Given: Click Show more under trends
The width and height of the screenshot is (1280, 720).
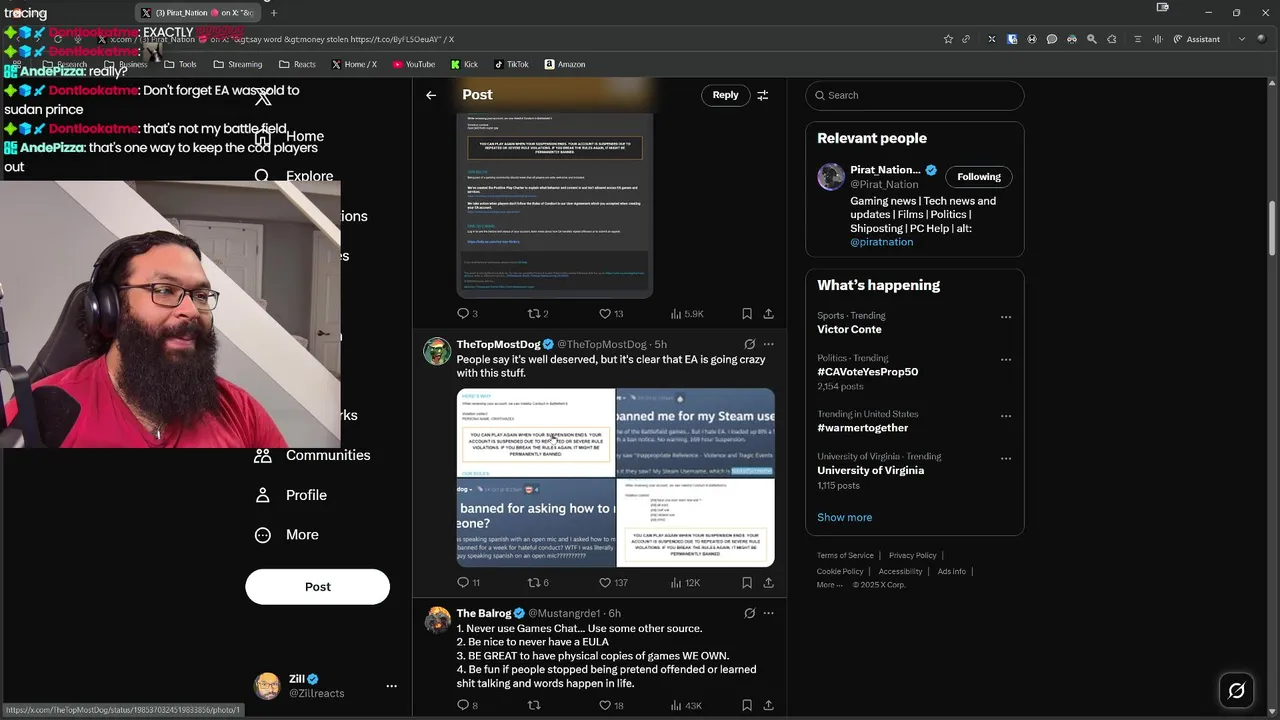Looking at the screenshot, I should pos(845,517).
